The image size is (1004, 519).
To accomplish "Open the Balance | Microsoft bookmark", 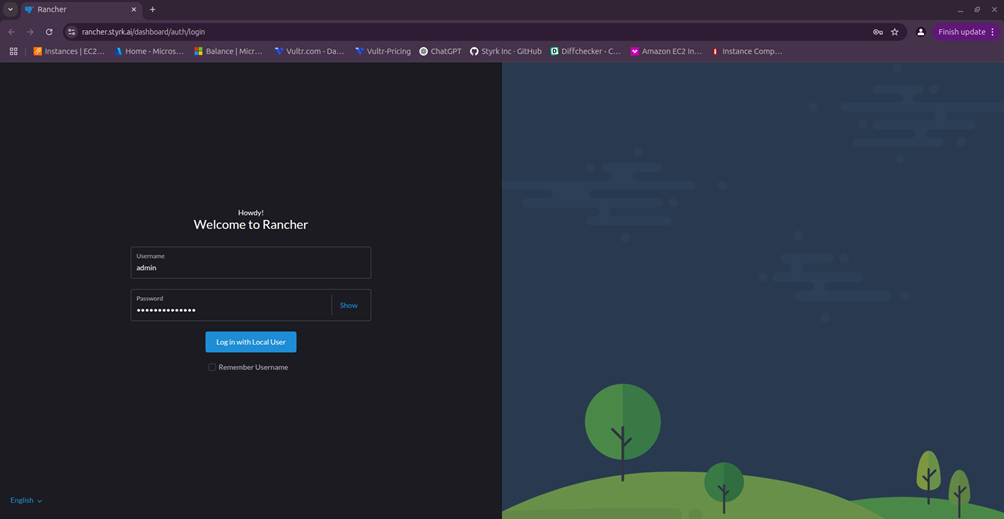I will click(229, 51).
